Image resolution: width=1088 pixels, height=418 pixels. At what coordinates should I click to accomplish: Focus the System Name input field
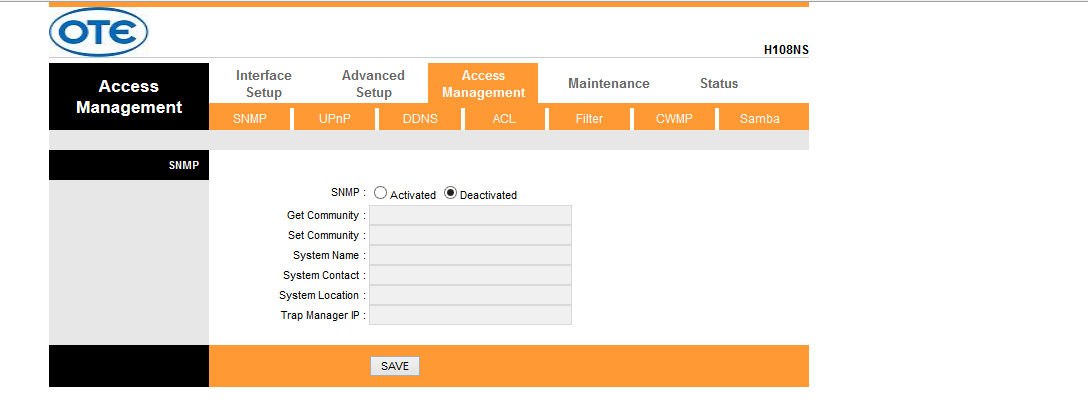coord(470,255)
